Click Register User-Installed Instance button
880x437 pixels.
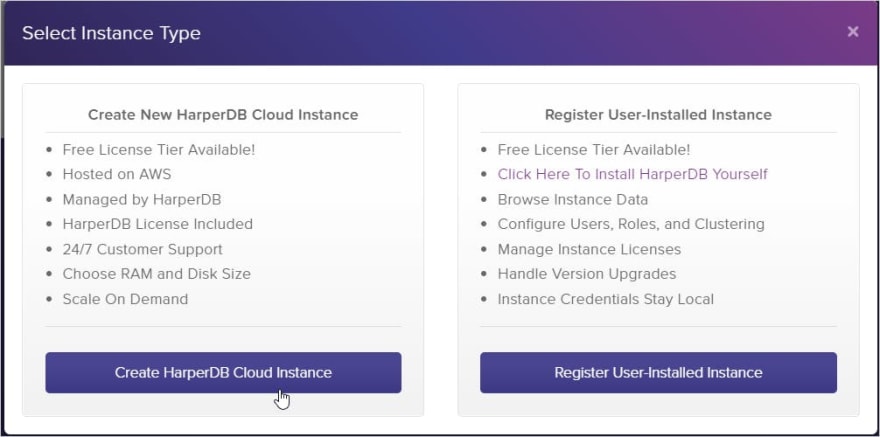coord(658,372)
